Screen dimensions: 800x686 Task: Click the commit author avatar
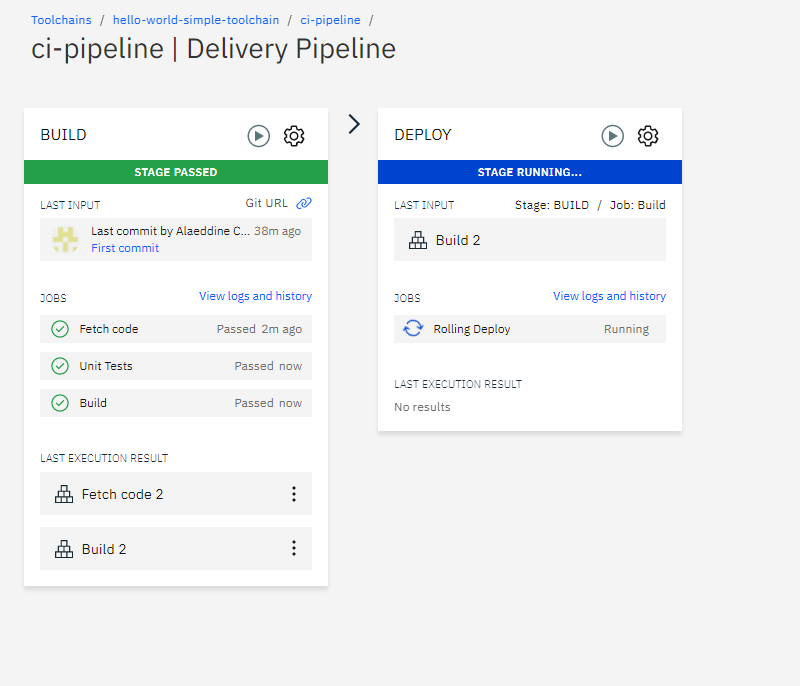66,240
